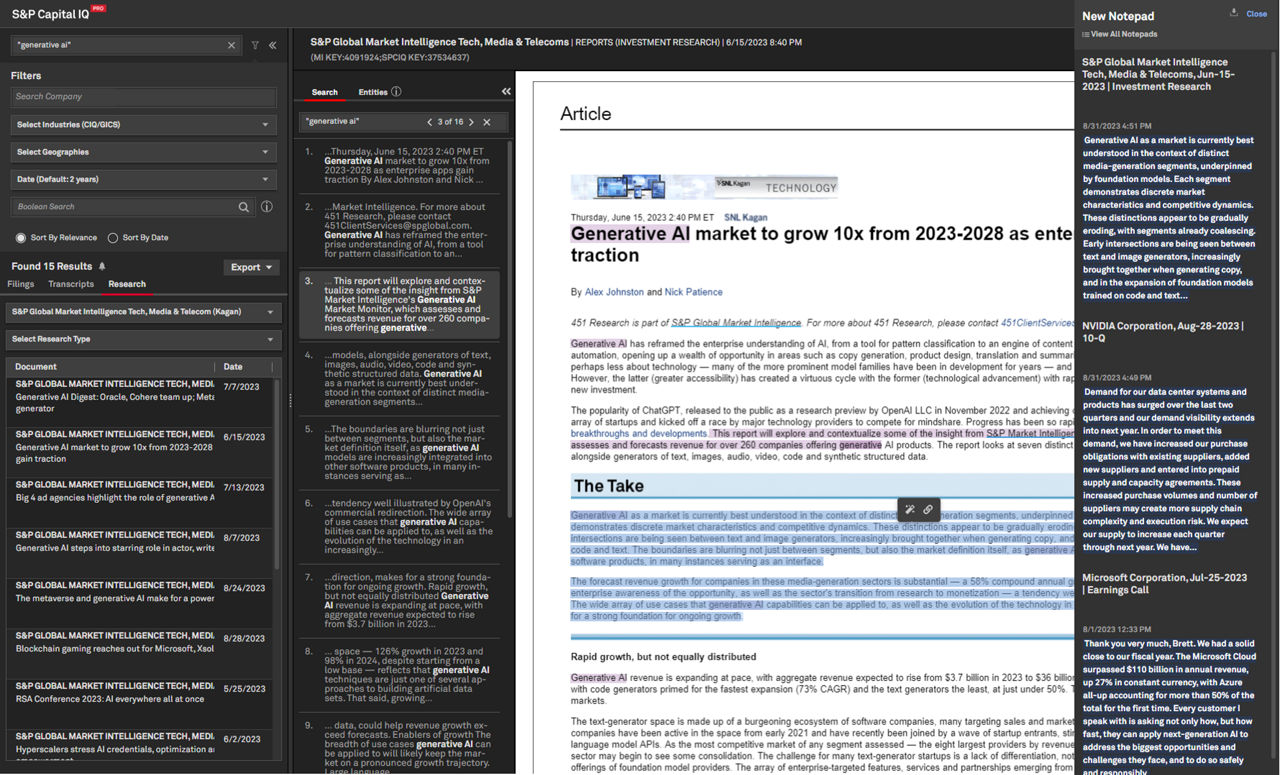Click the info icon next to the Entities tab

tap(396, 91)
